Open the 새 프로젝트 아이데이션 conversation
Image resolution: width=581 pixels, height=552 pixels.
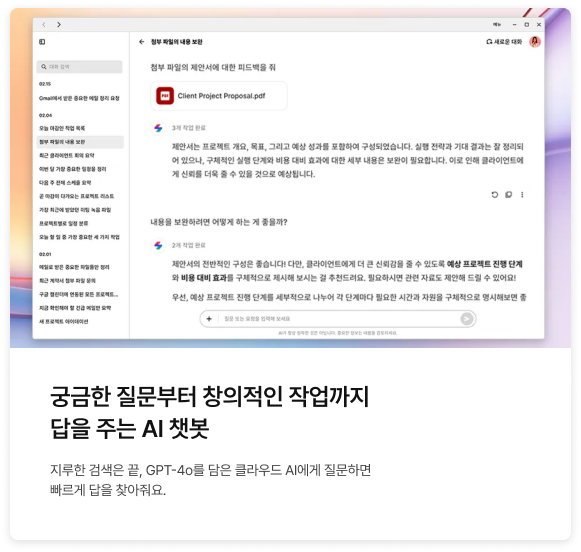point(64,322)
